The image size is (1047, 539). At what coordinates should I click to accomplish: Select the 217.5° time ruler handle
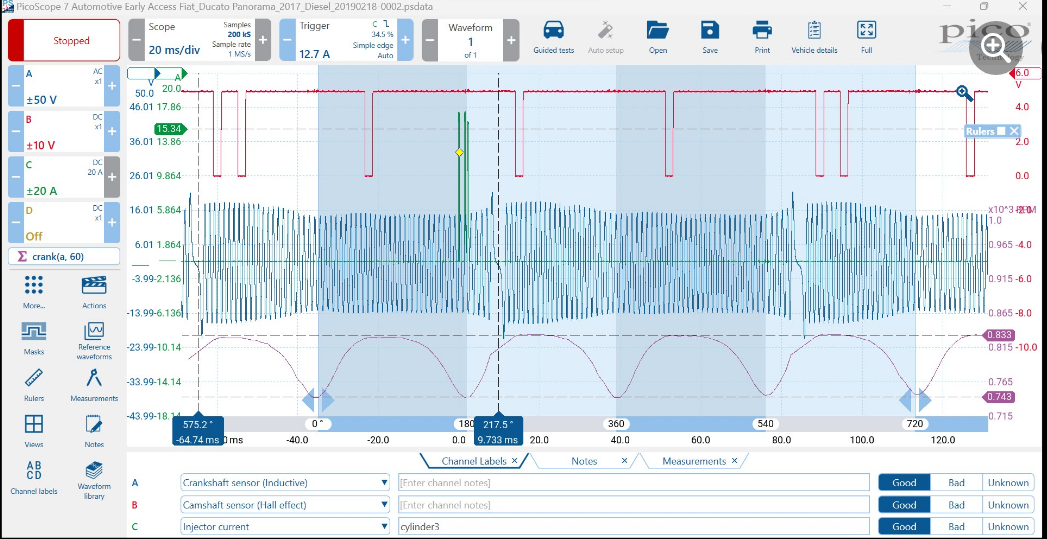coord(498,429)
